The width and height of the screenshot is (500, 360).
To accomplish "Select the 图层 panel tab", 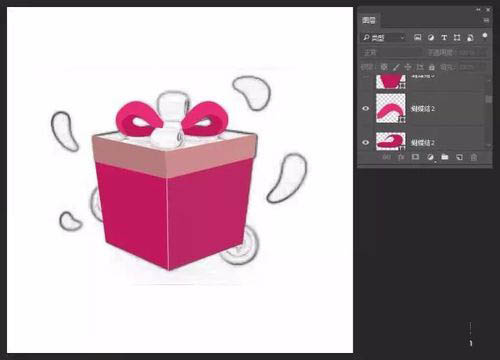I will pos(369,20).
